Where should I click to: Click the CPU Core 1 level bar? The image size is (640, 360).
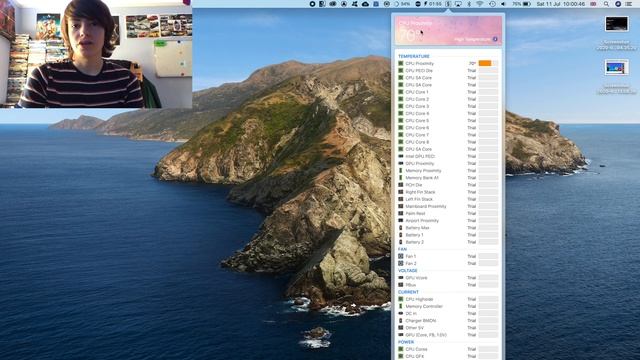pos(488,92)
